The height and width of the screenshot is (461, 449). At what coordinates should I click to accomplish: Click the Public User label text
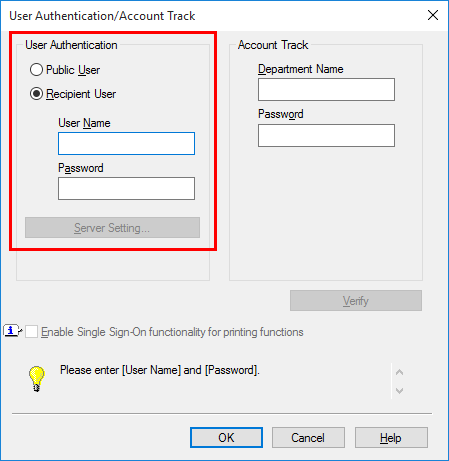pos(73,70)
